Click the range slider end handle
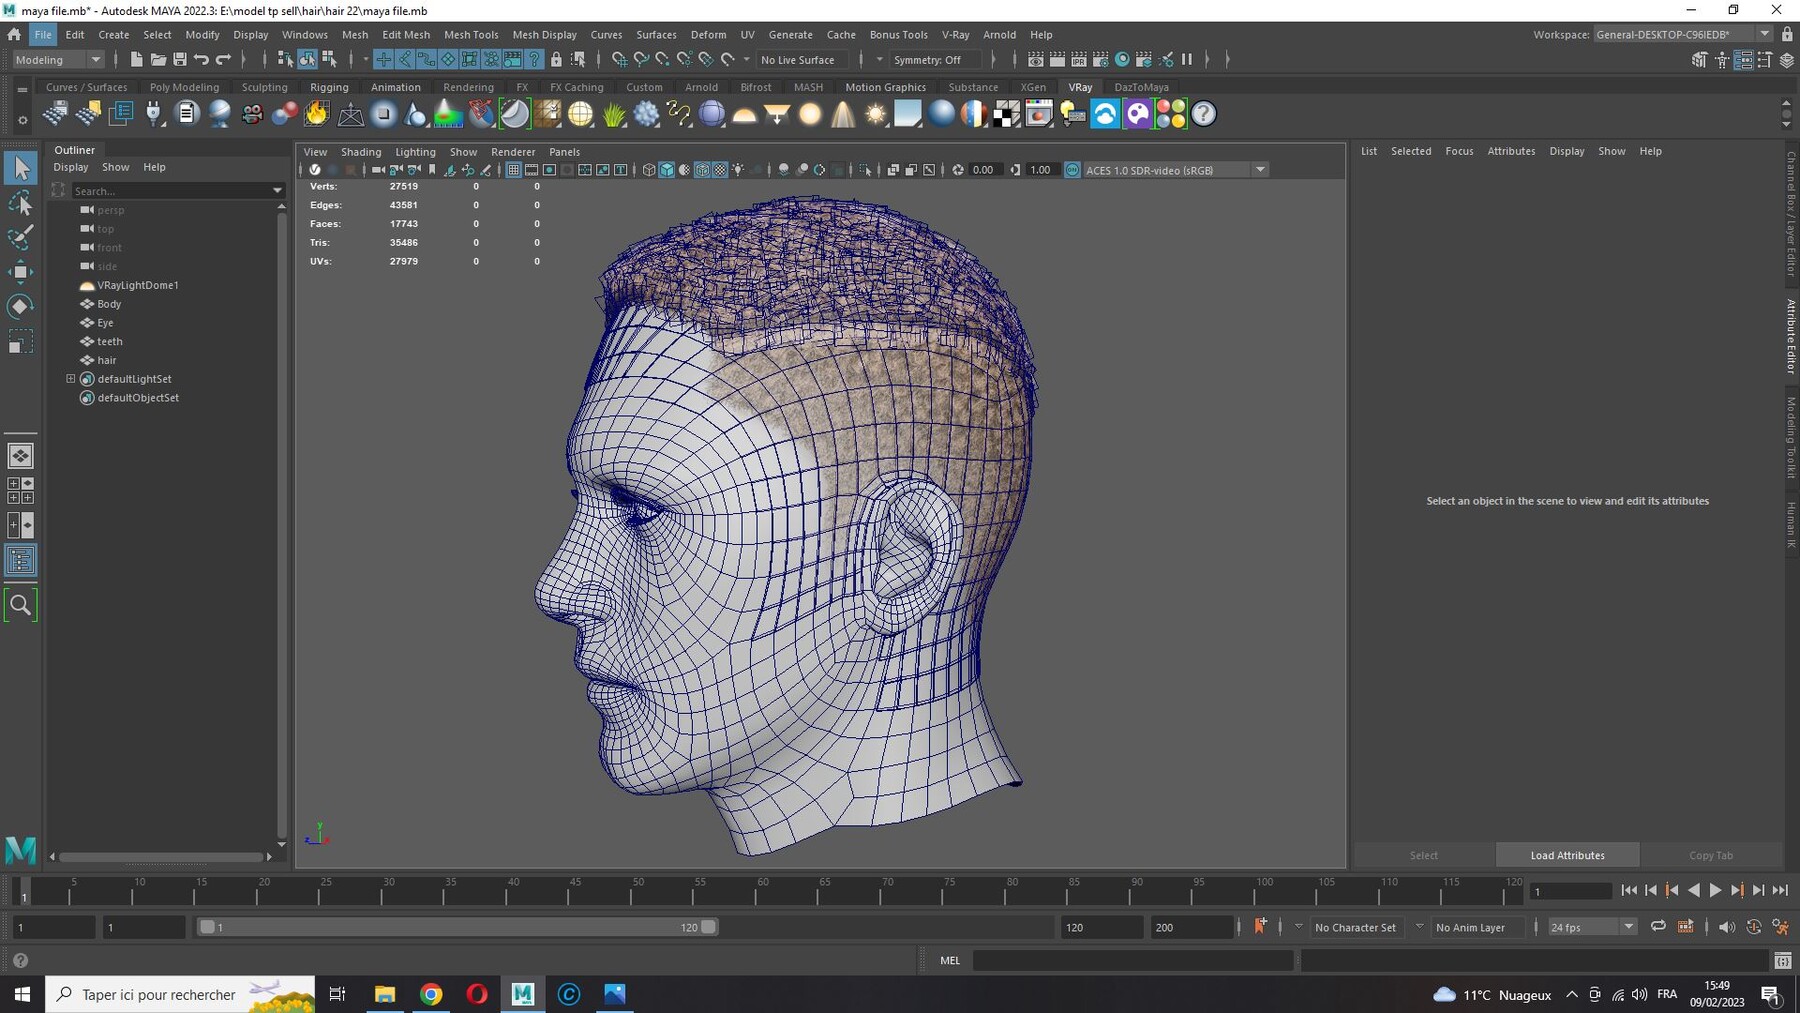 pos(708,927)
